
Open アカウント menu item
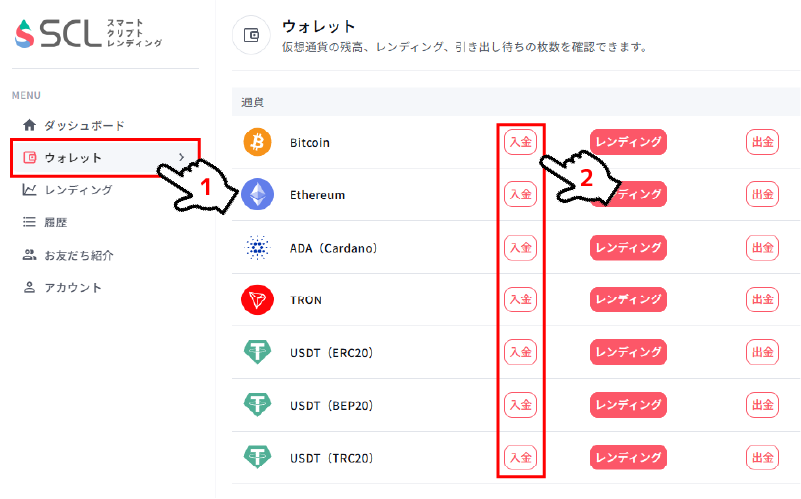pyautogui.click(x=73, y=287)
